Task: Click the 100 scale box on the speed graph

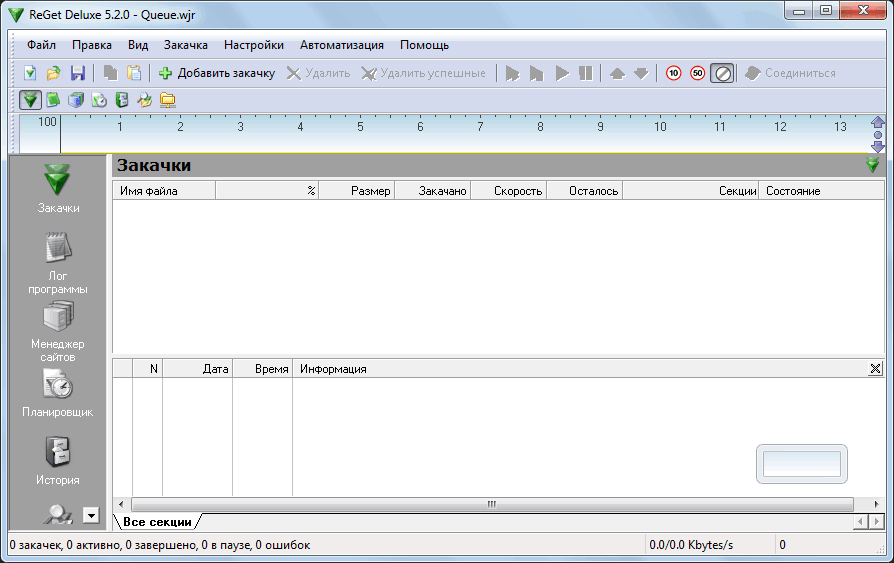Action: pyautogui.click(x=40, y=133)
